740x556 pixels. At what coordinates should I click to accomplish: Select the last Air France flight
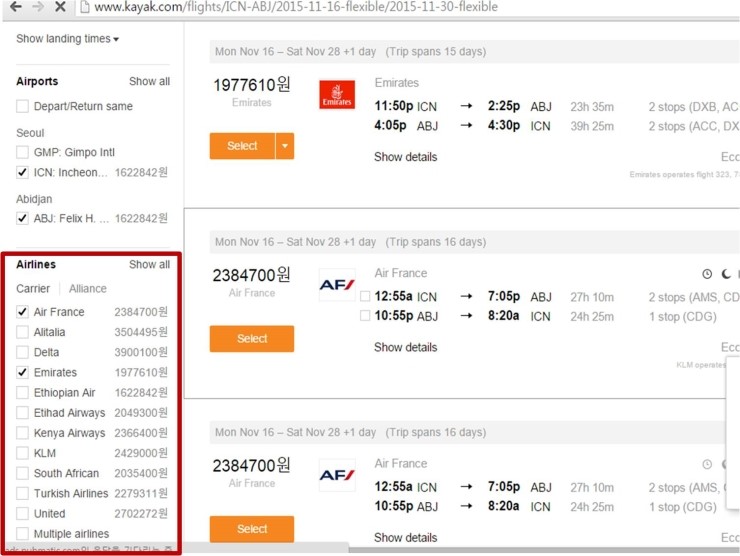click(252, 529)
